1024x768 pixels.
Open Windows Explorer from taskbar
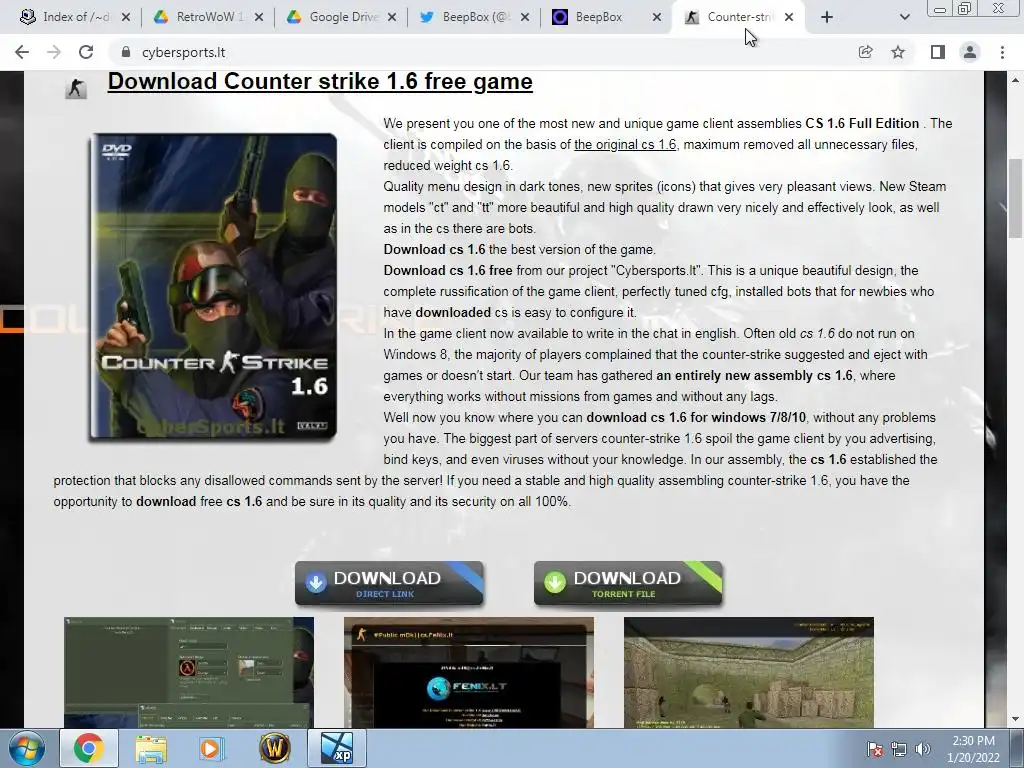151,749
